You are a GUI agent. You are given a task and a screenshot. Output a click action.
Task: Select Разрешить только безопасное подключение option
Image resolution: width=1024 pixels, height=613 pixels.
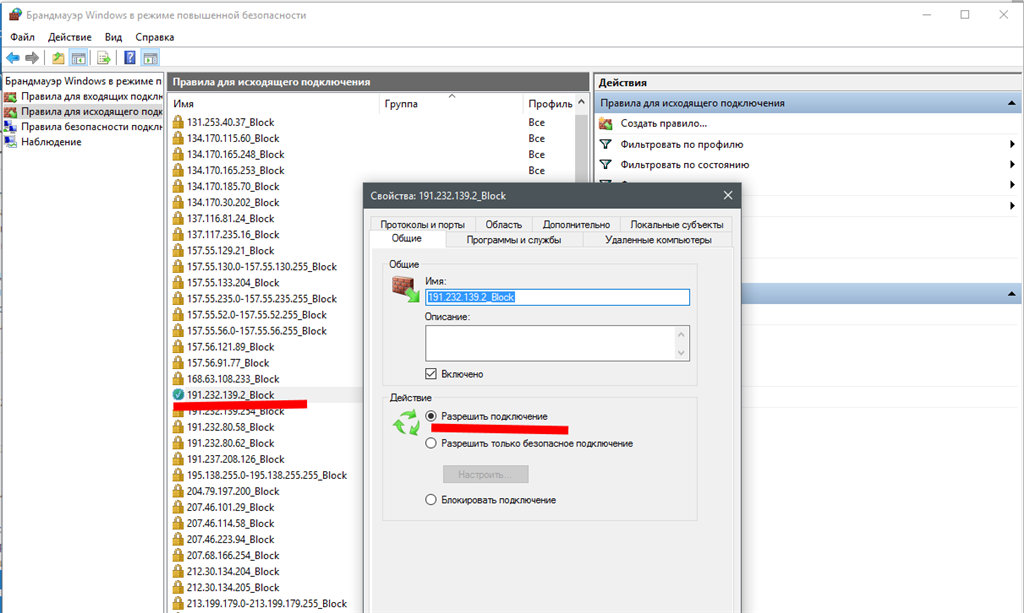pyautogui.click(x=430, y=443)
